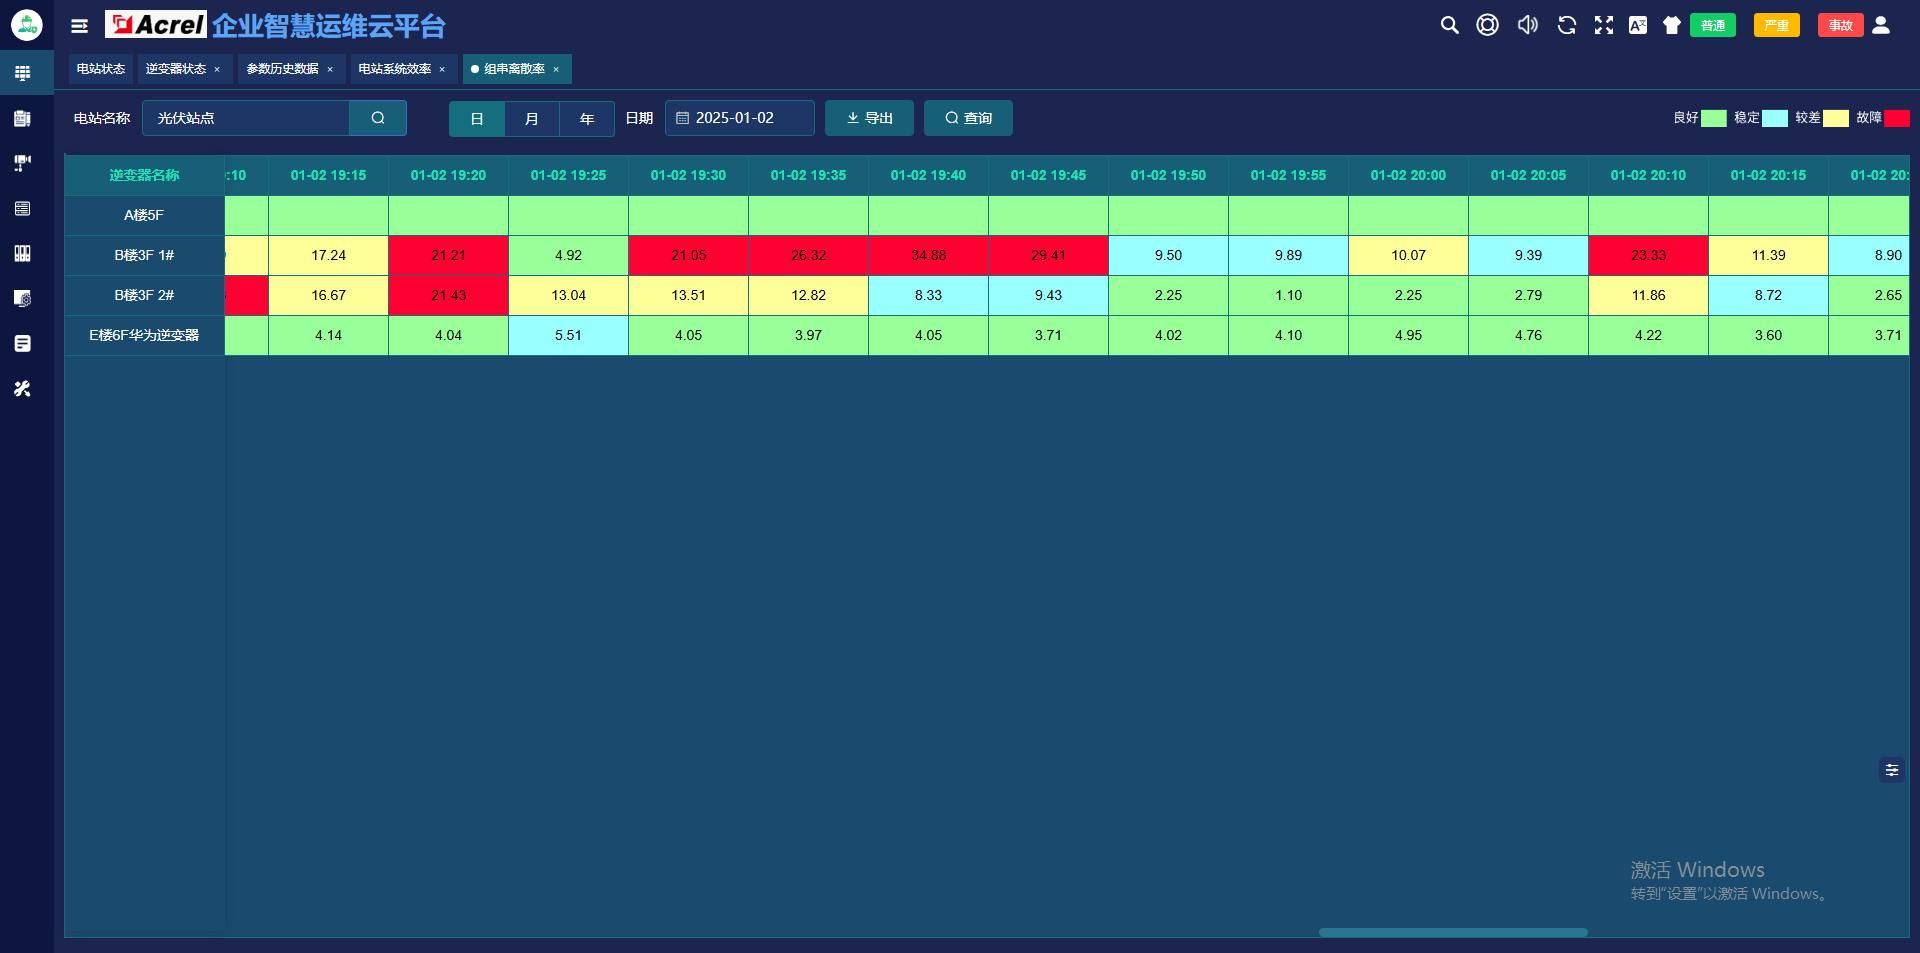Image resolution: width=1920 pixels, height=953 pixels.
Task: Click the sound speaker icon in header
Action: (x=1527, y=25)
